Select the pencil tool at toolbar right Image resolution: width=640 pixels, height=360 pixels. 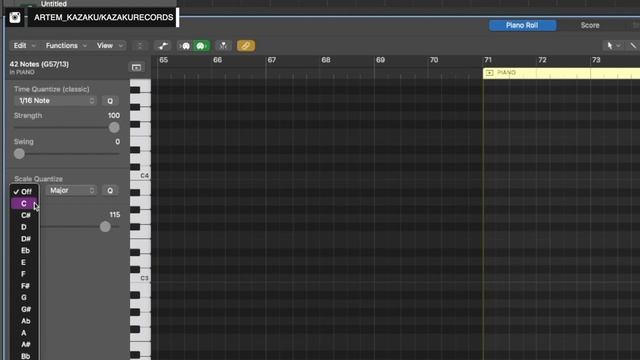point(633,46)
